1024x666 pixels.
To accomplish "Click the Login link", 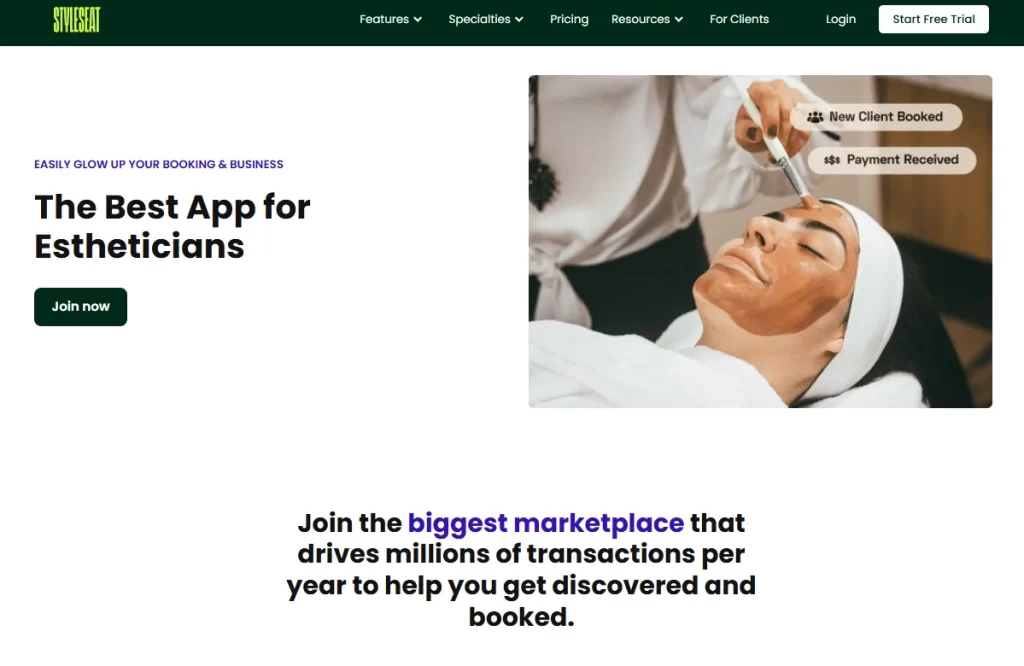I will click(840, 20).
